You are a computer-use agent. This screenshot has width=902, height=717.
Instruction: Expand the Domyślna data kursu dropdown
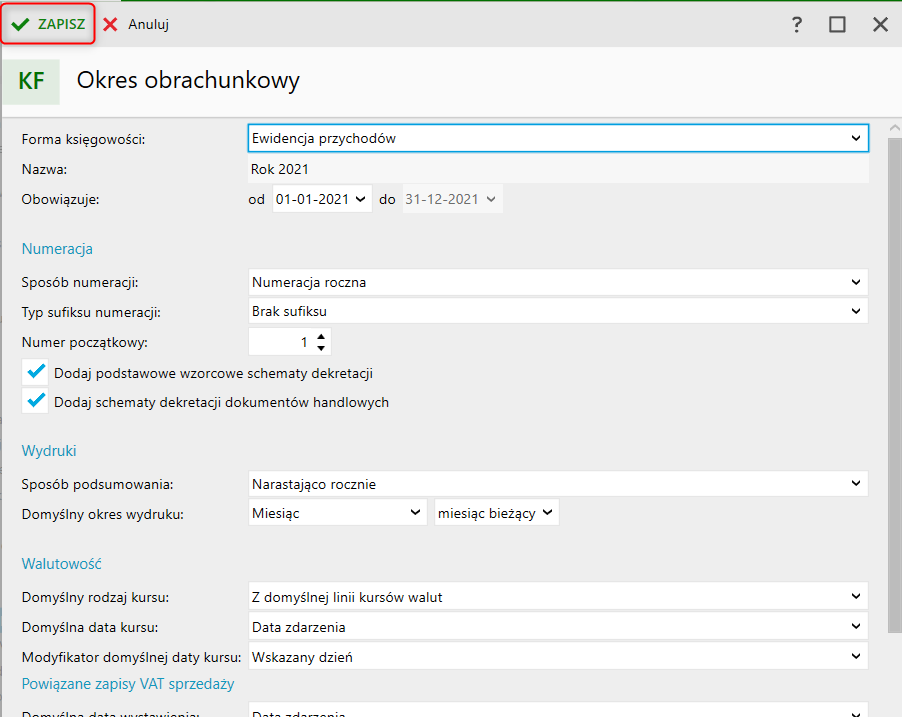(558, 627)
